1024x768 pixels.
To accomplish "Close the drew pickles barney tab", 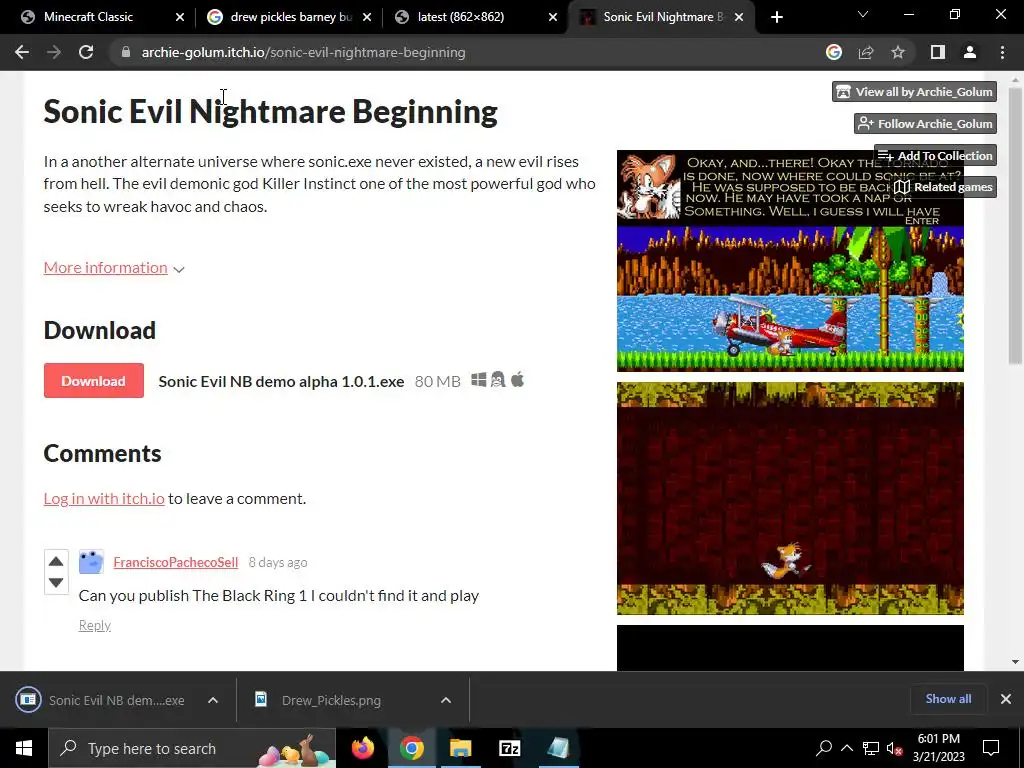I will (x=366, y=17).
